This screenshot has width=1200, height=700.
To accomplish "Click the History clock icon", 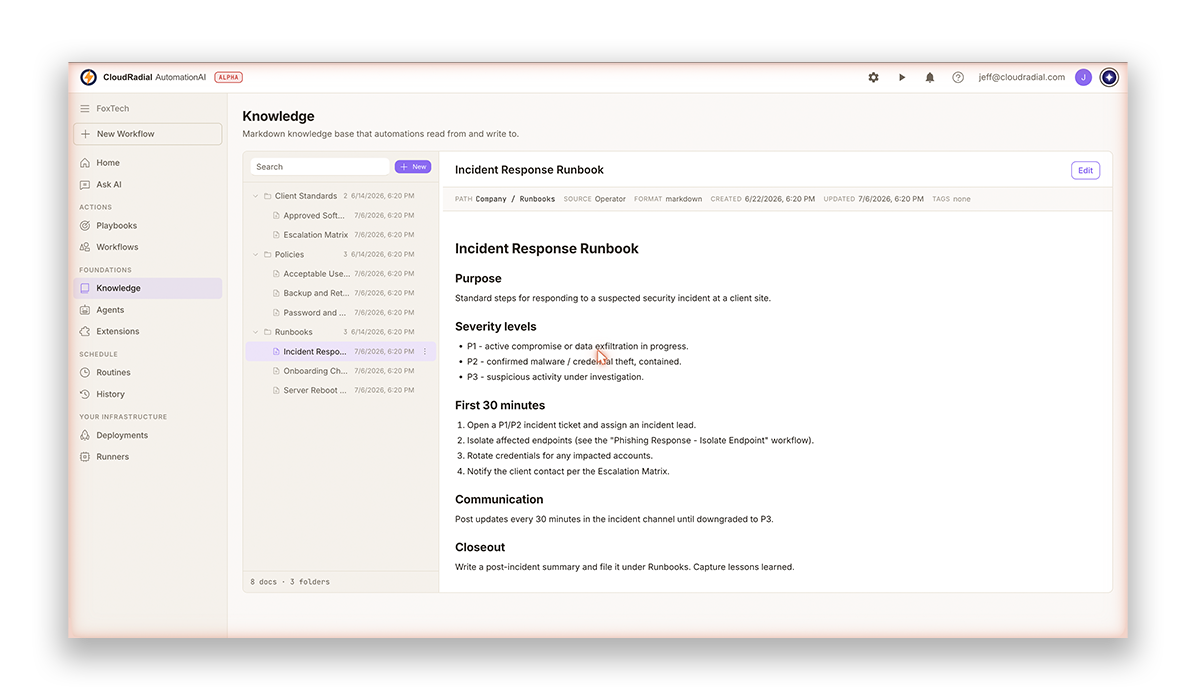I will 85,394.
